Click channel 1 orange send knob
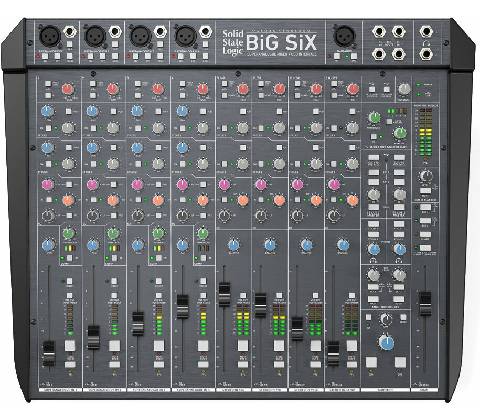 tap(68, 200)
